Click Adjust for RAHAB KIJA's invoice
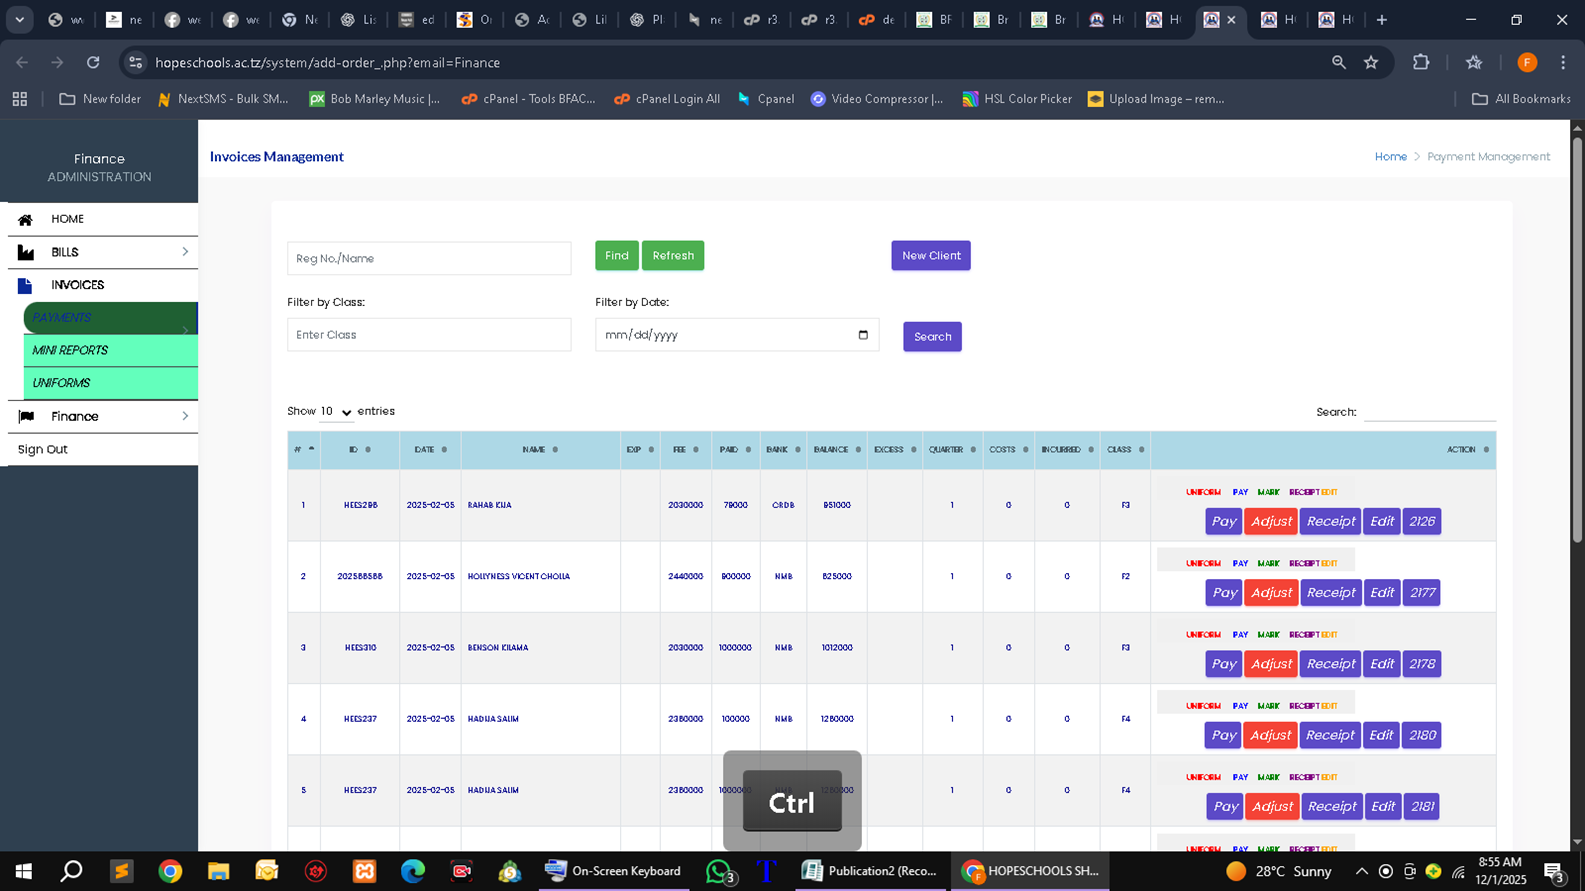 pyautogui.click(x=1271, y=521)
